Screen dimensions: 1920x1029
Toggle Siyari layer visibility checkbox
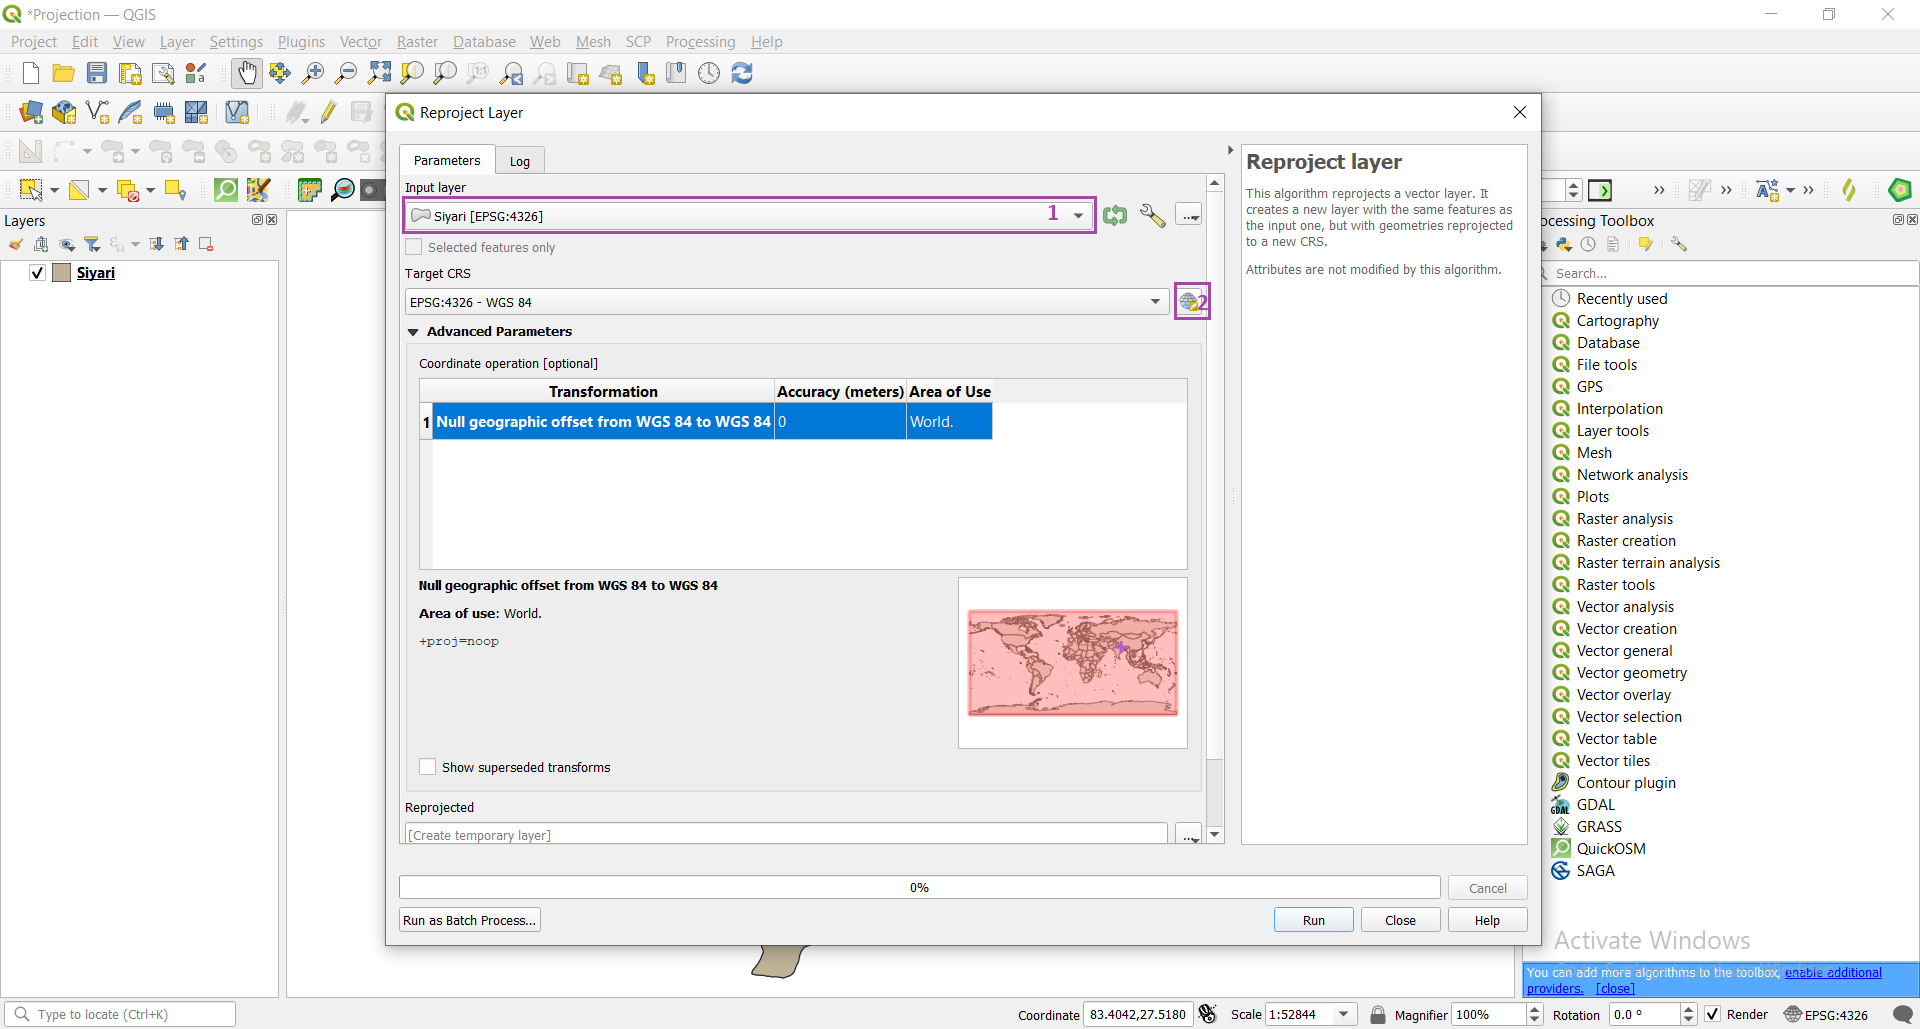(x=37, y=273)
